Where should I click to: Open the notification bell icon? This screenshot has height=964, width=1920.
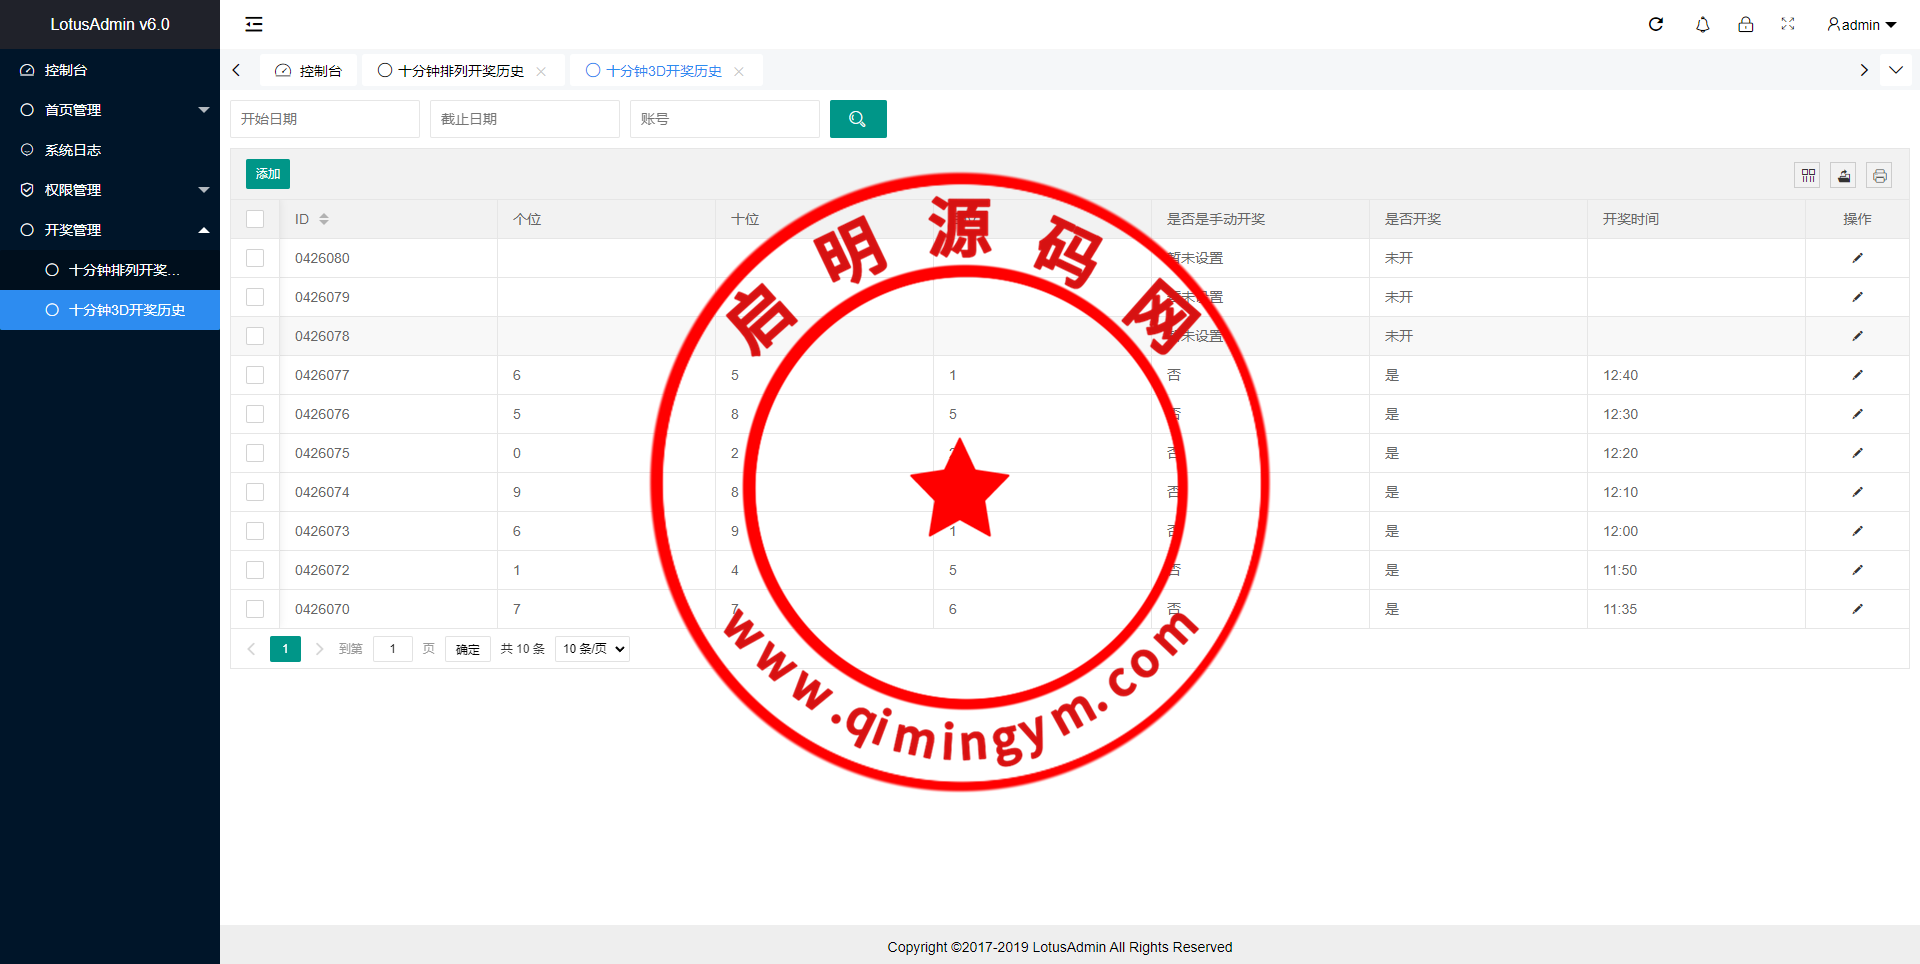1702,24
